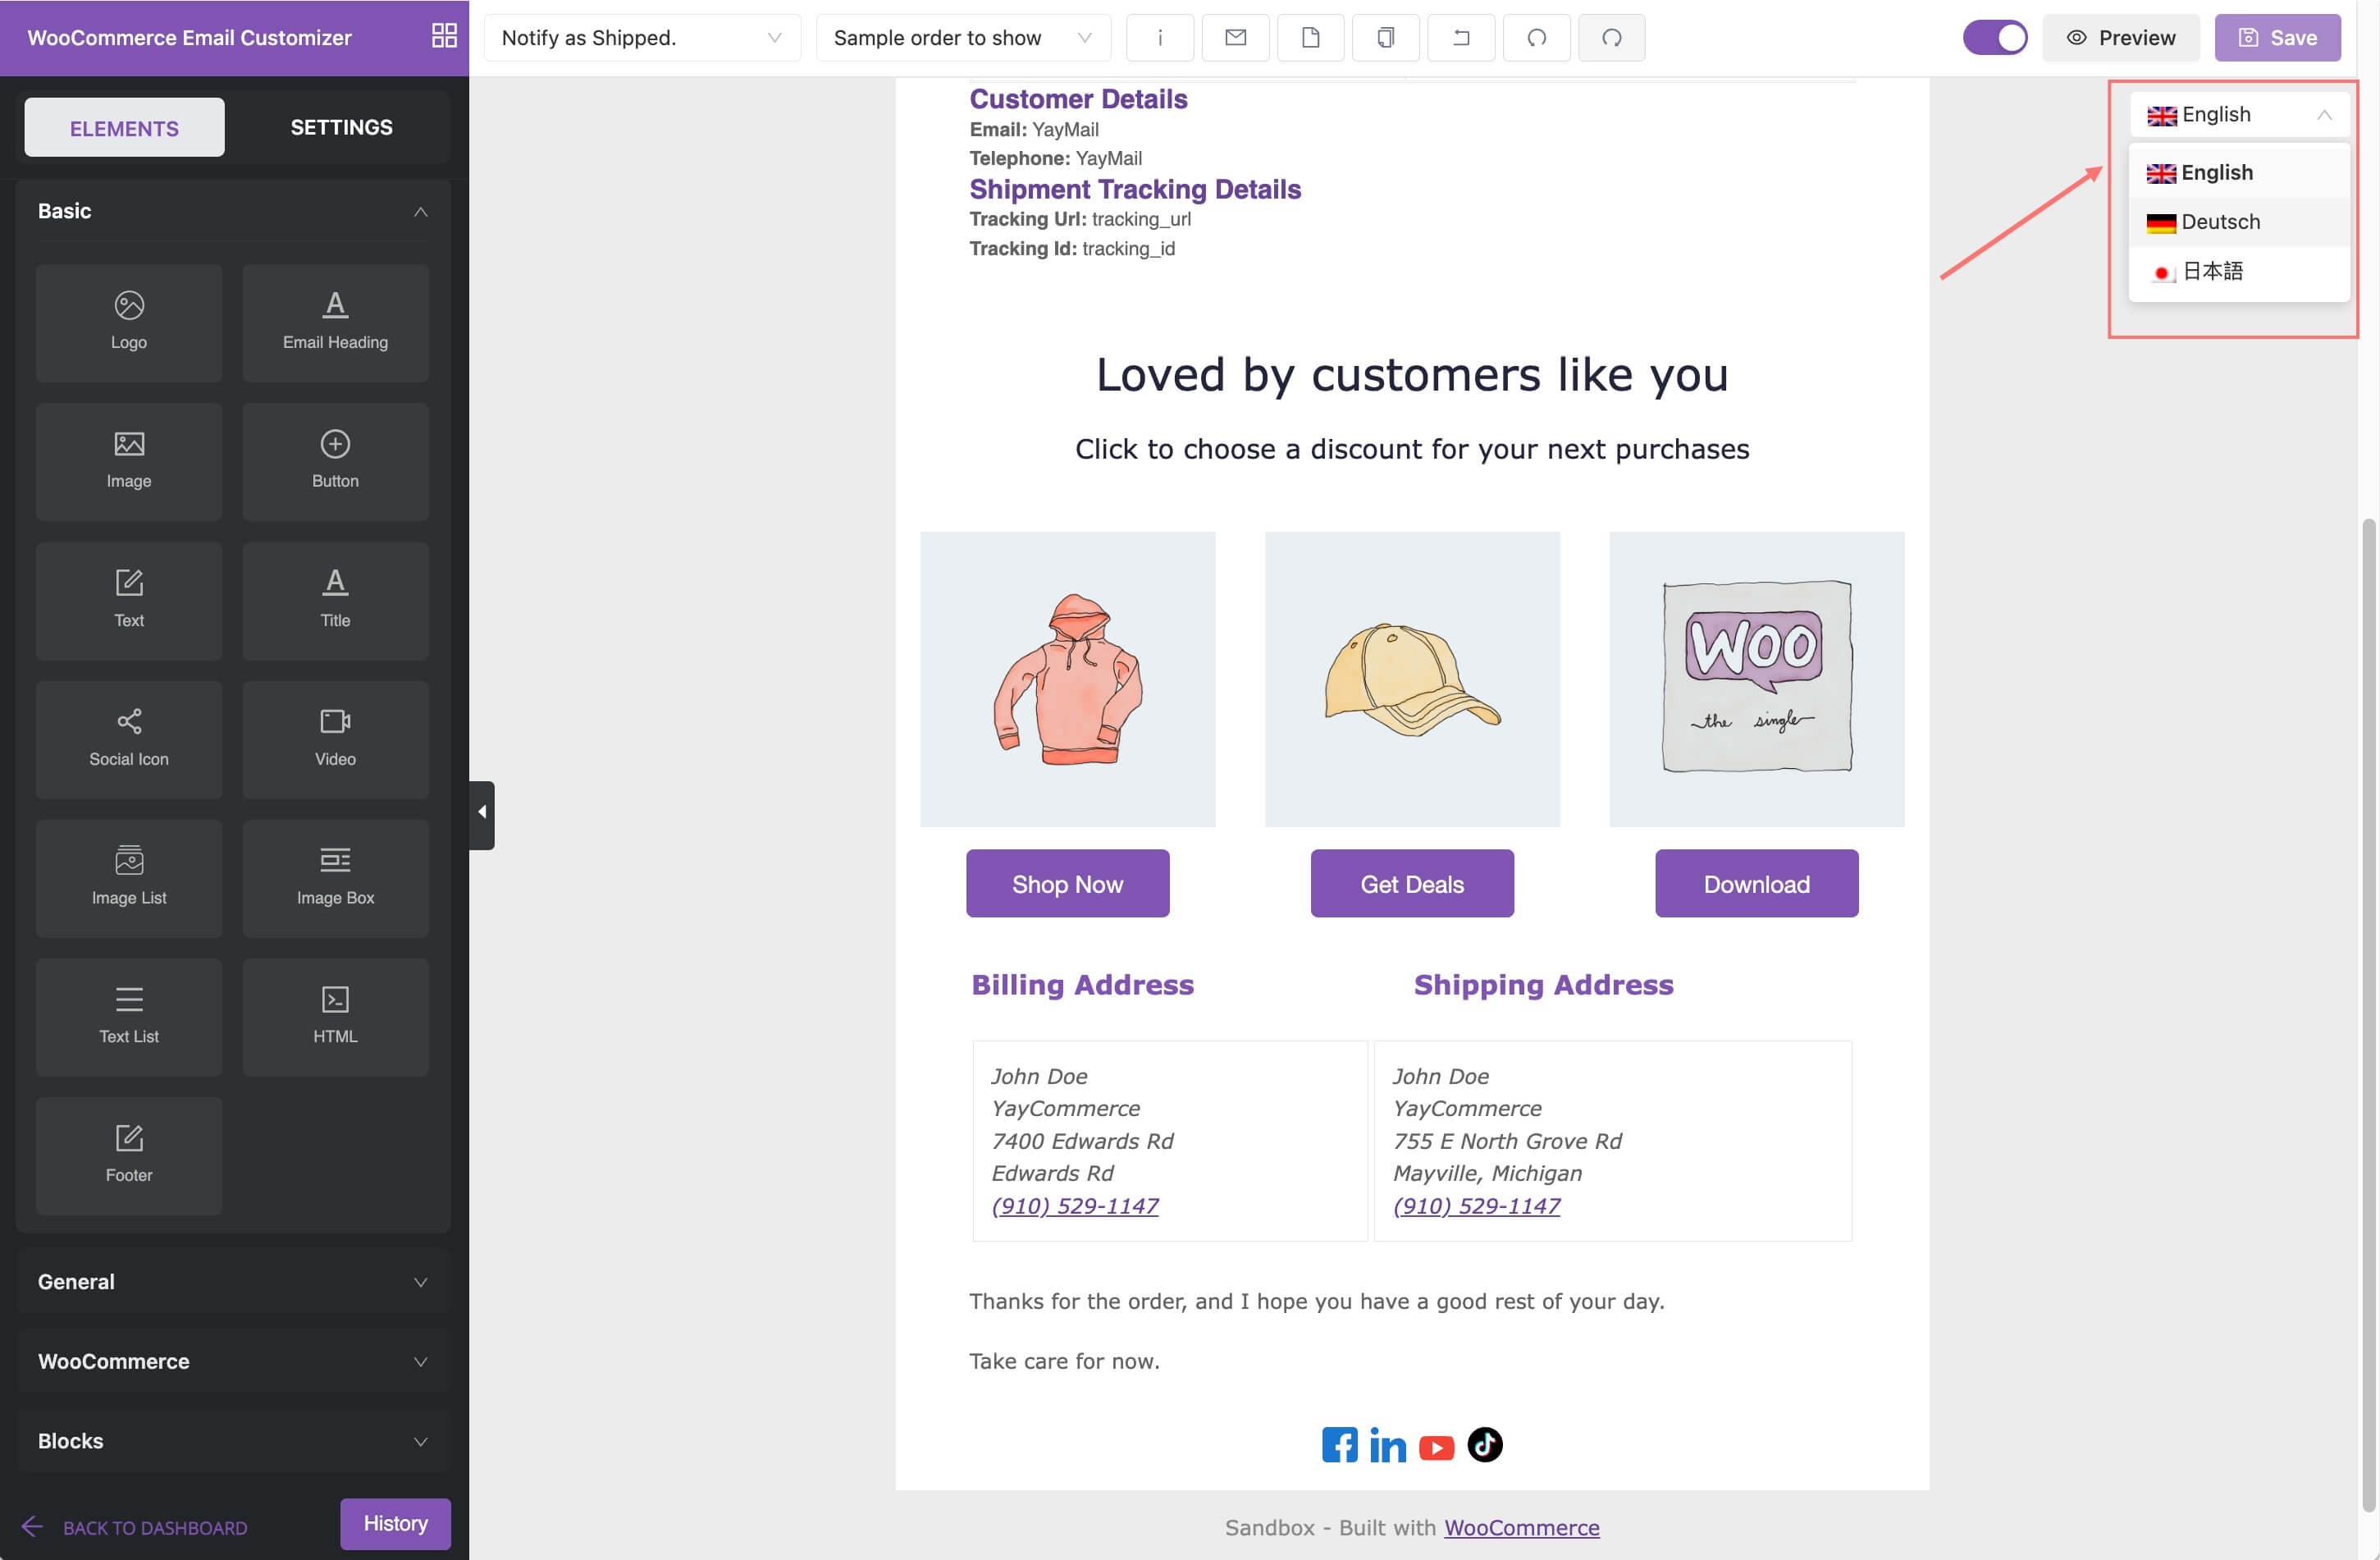Click the mobile preview icon in toolbar
This screenshot has width=2380, height=1560.
[1386, 37]
